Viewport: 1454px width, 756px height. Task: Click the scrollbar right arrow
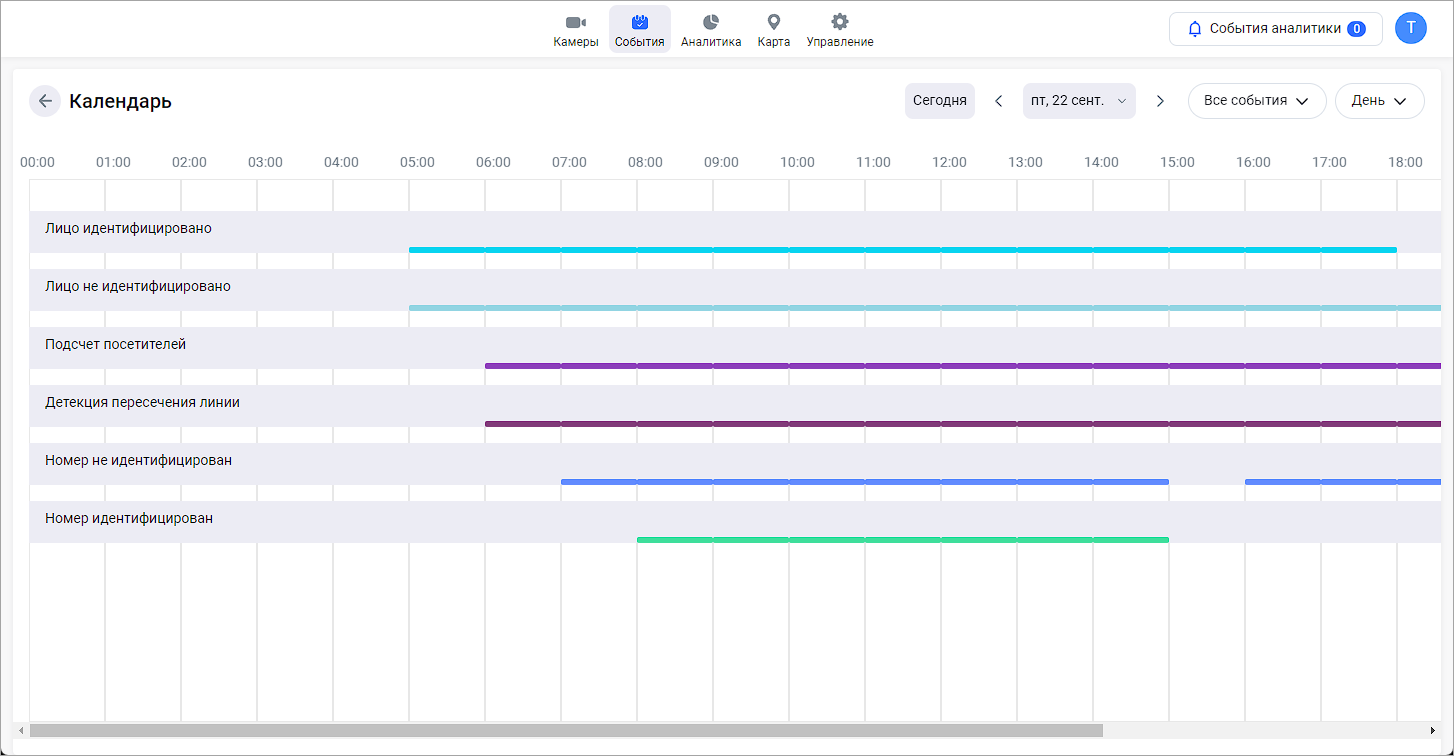(1432, 730)
